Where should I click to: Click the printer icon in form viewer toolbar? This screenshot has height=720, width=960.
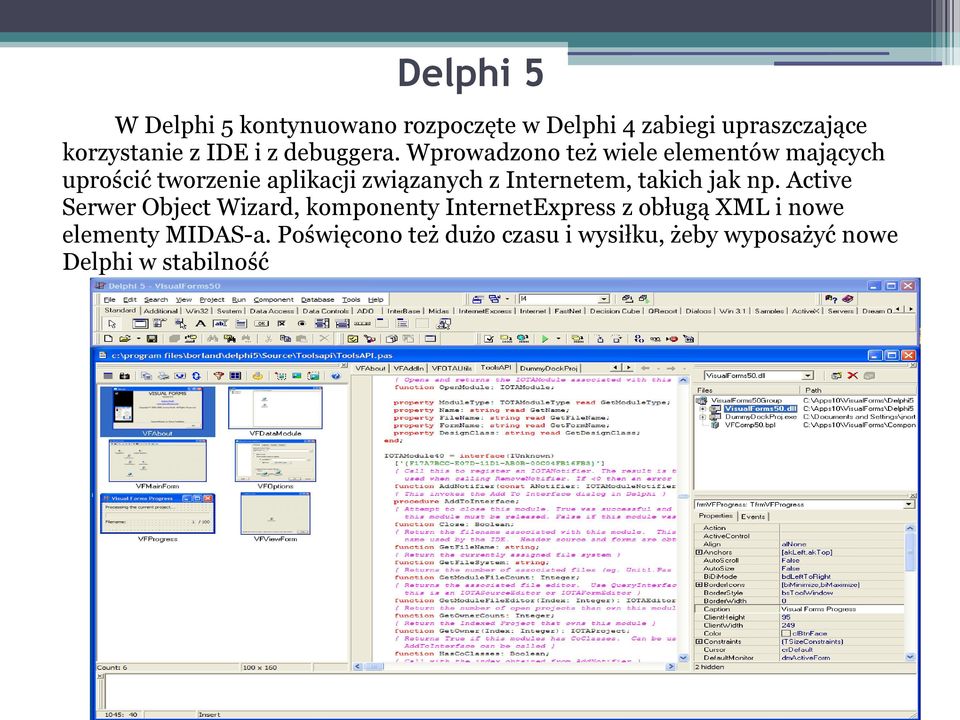coord(163,375)
